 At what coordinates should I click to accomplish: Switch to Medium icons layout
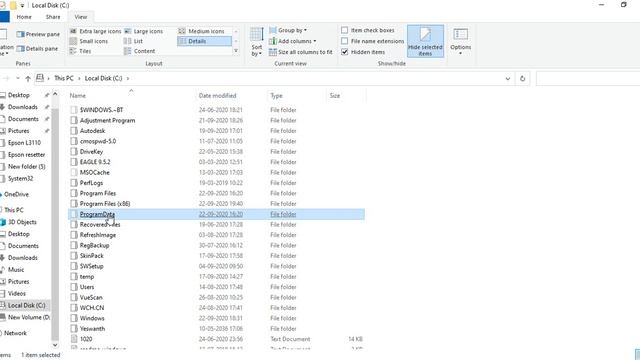[202, 31]
